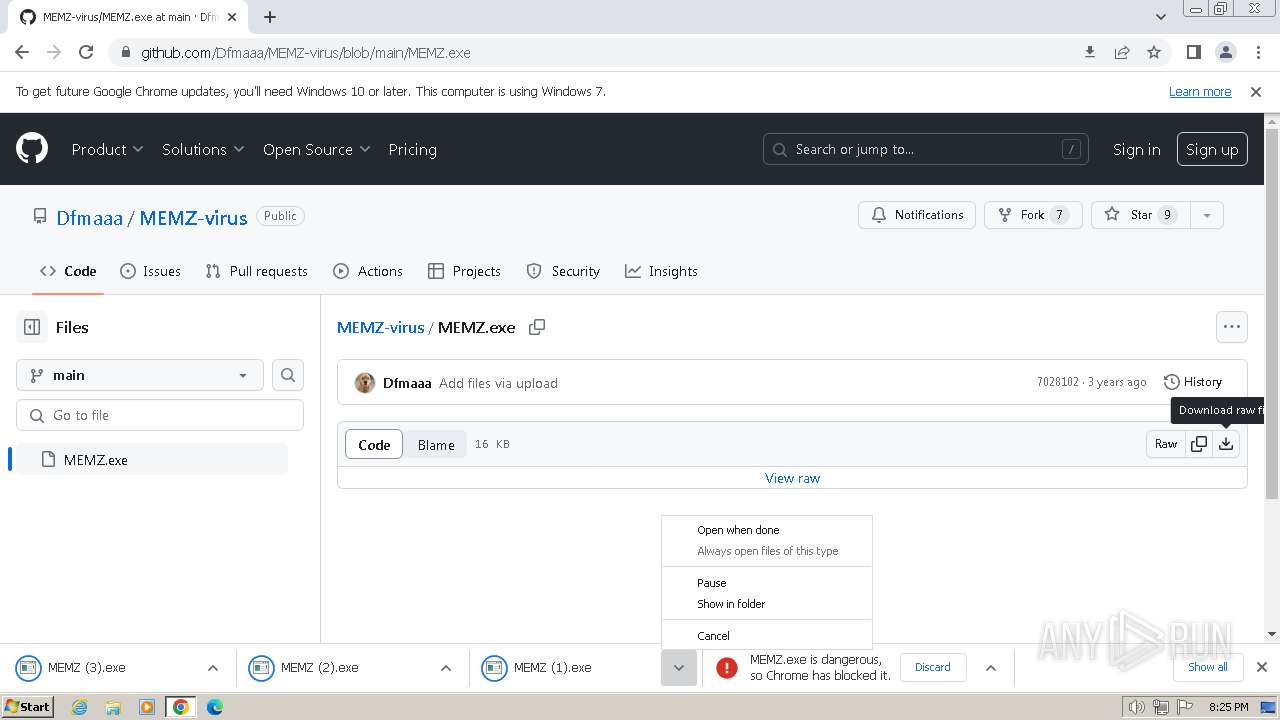Open the more file actions ellipsis

pyautogui.click(x=1232, y=327)
